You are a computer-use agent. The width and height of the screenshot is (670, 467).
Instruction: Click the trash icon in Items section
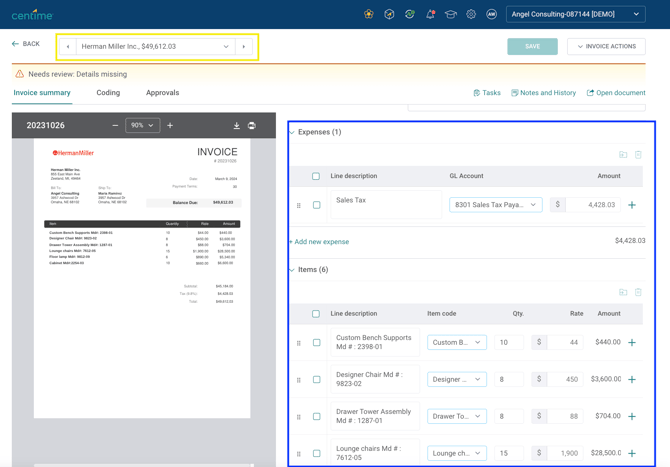point(638,292)
